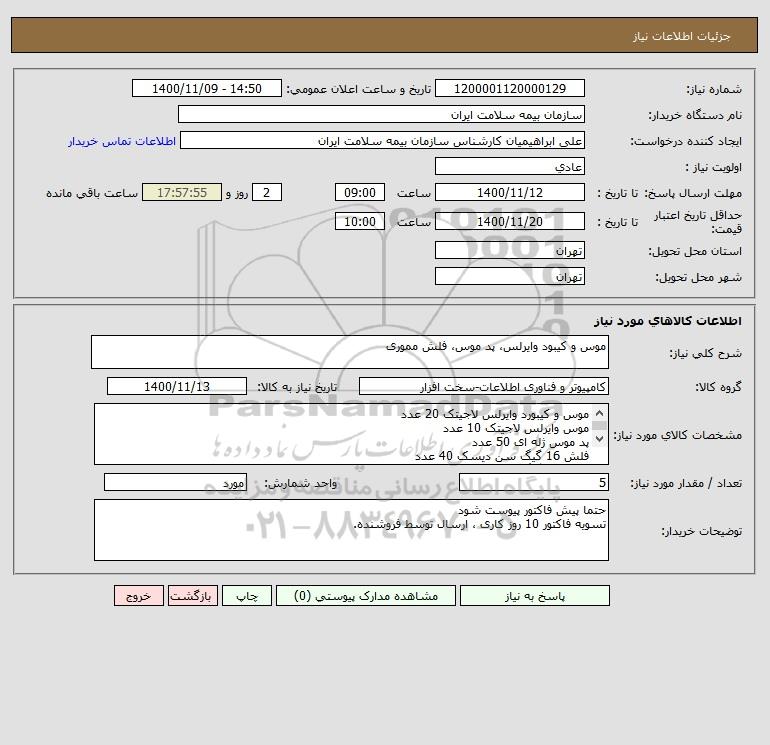Click spec line 'موس وایرلس لاجیتک 10 عدد'
Viewport: 770px width, 745px height.
pyautogui.click(x=516, y=428)
